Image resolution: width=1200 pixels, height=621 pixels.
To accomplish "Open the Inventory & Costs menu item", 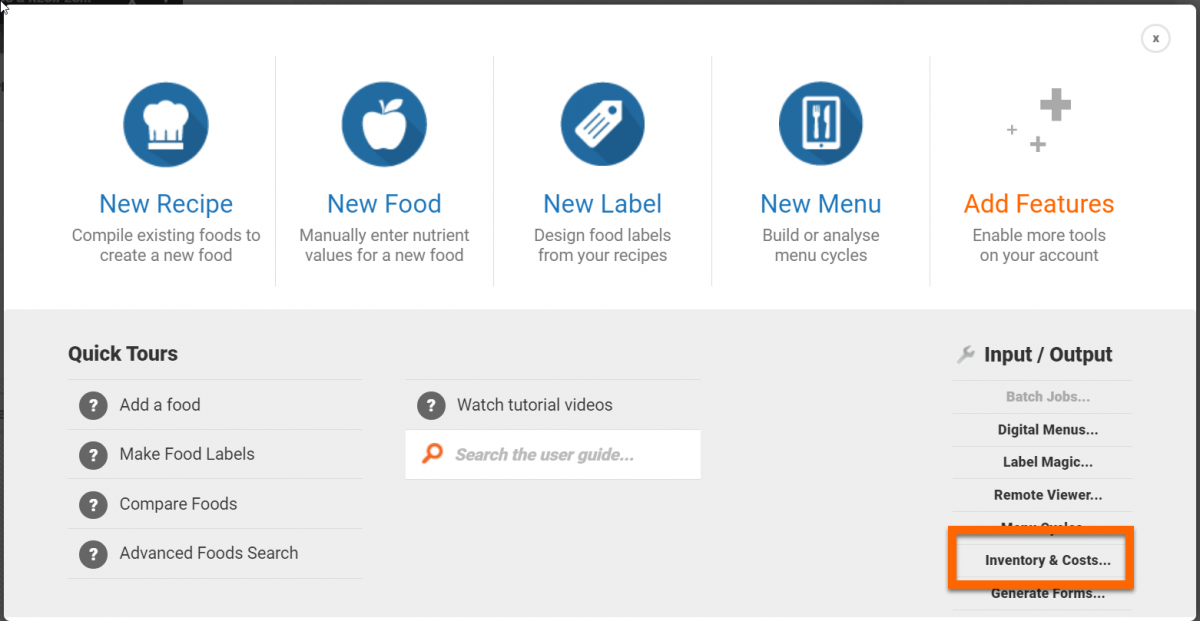I will pos(1047,560).
